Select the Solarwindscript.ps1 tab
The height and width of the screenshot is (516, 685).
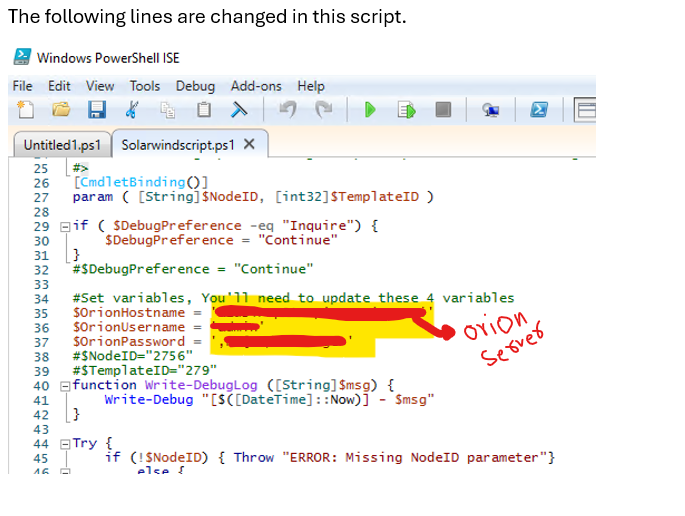[x=178, y=145]
